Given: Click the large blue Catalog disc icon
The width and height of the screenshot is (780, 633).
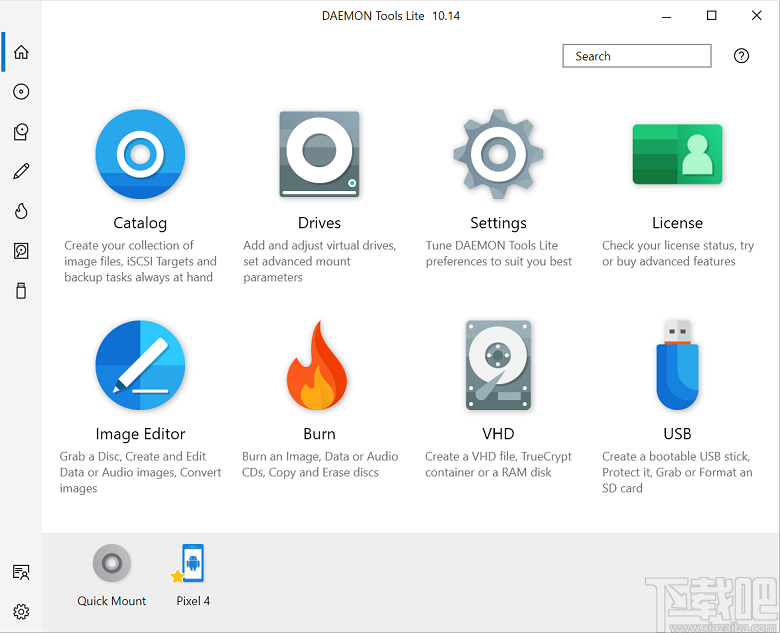Looking at the screenshot, I should click(140, 154).
